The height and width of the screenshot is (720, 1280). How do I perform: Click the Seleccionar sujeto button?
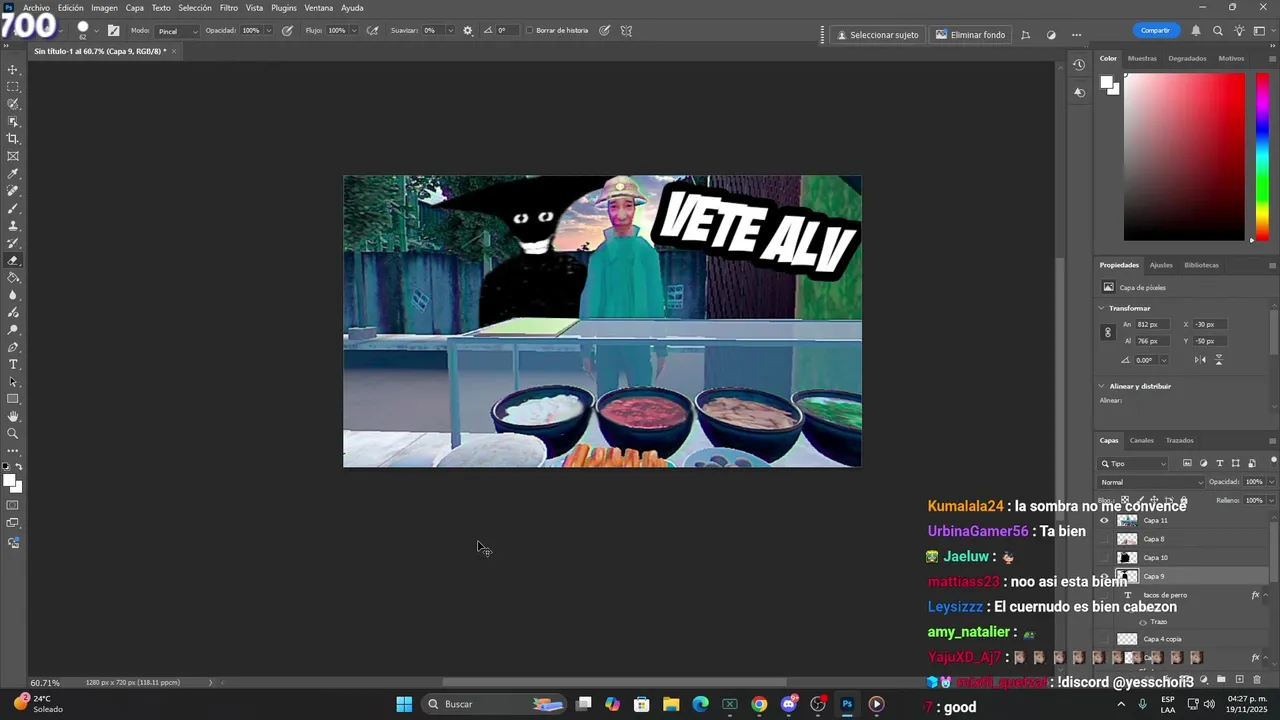tap(878, 35)
